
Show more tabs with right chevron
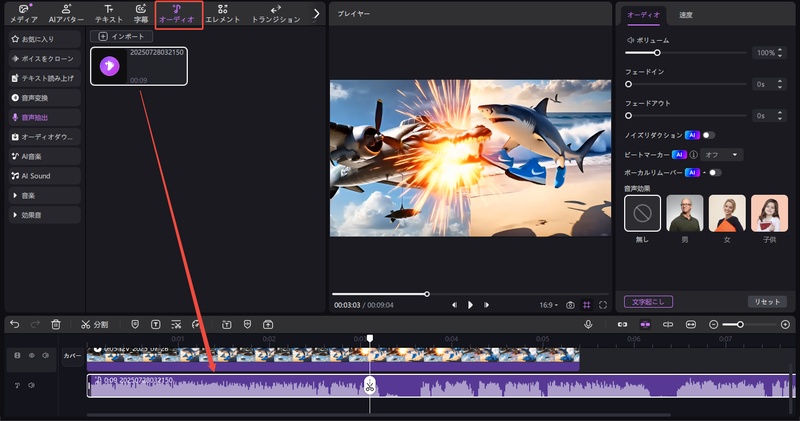(316, 14)
